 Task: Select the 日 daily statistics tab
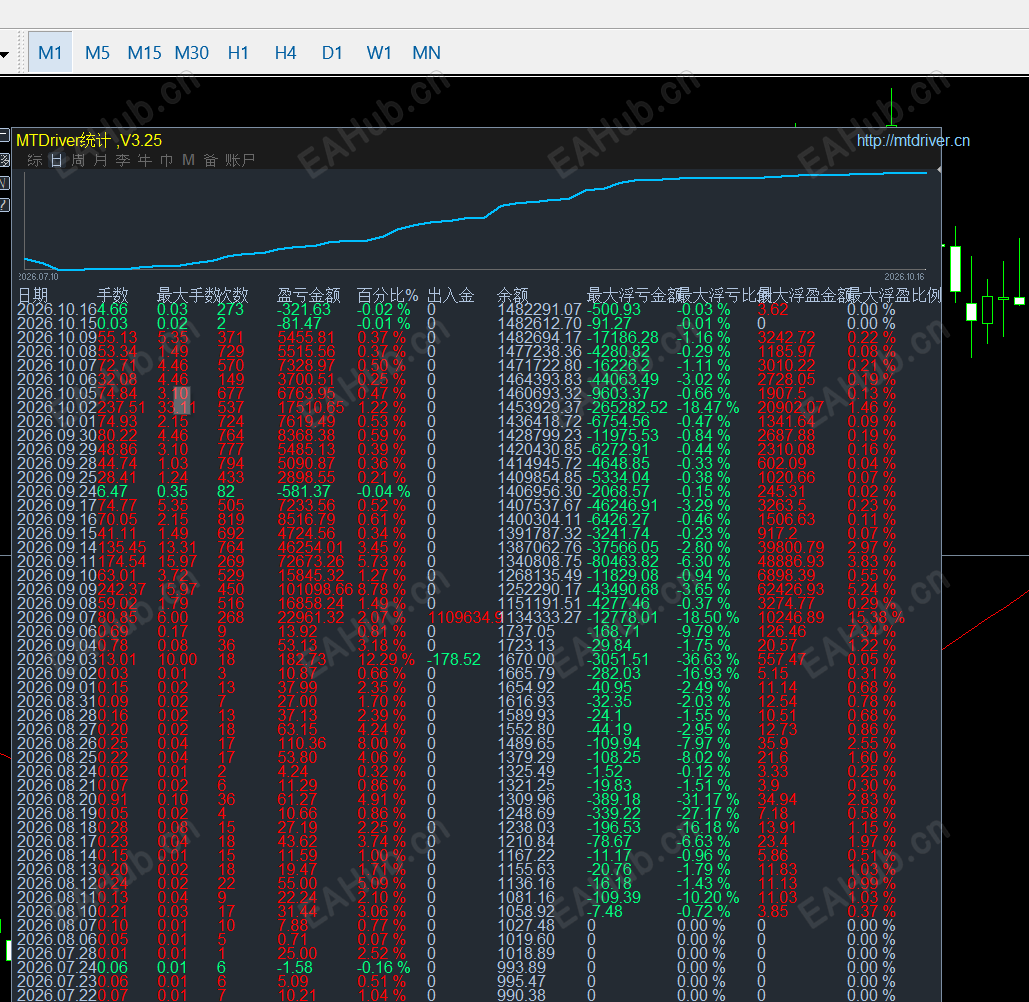coord(56,160)
